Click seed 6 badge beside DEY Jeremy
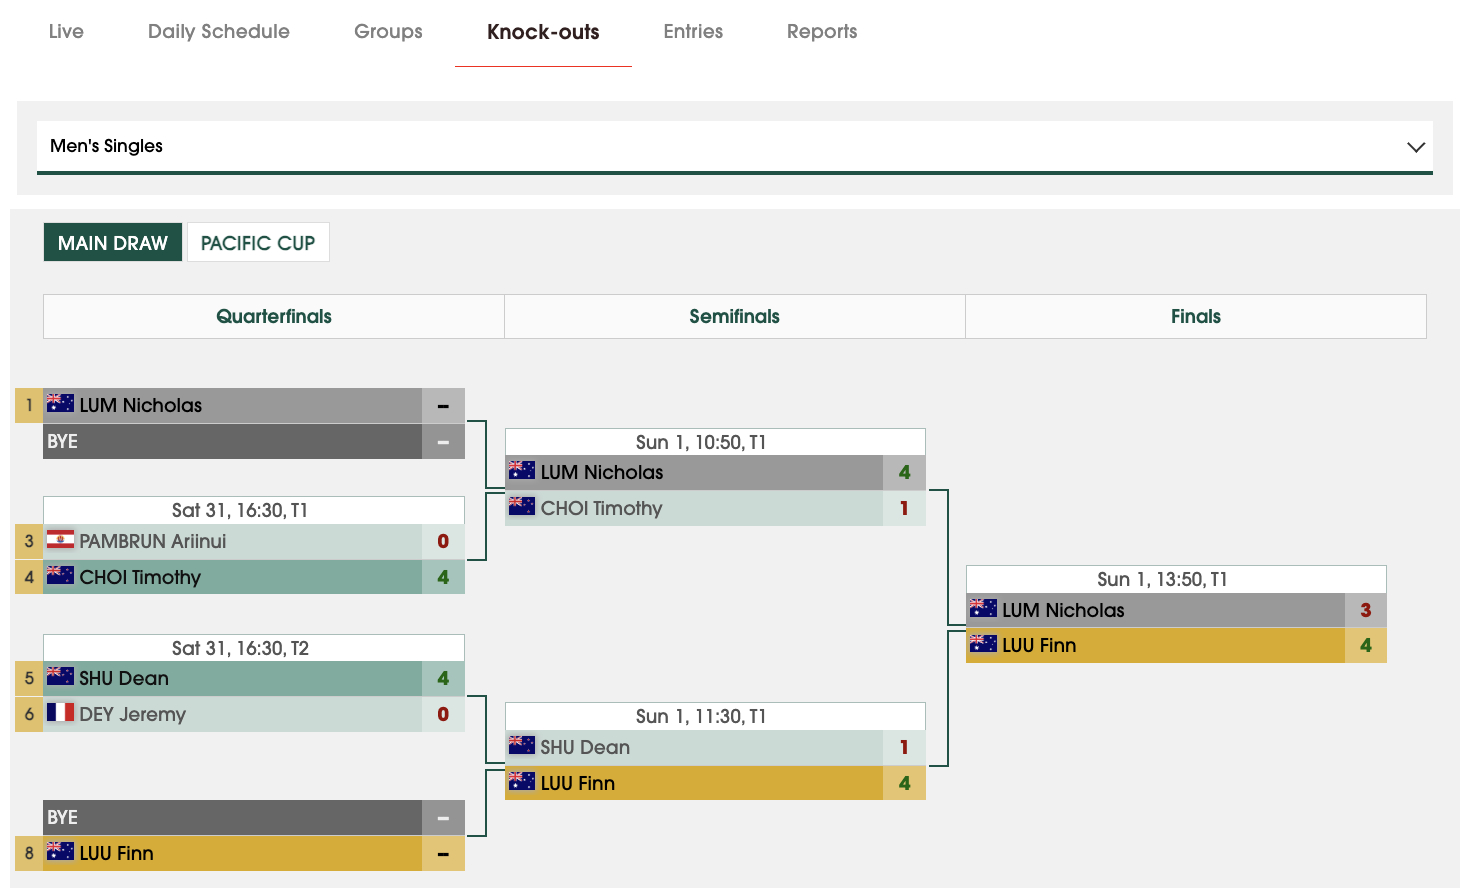The height and width of the screenshot is (896, 1478). tap(29, 714)
